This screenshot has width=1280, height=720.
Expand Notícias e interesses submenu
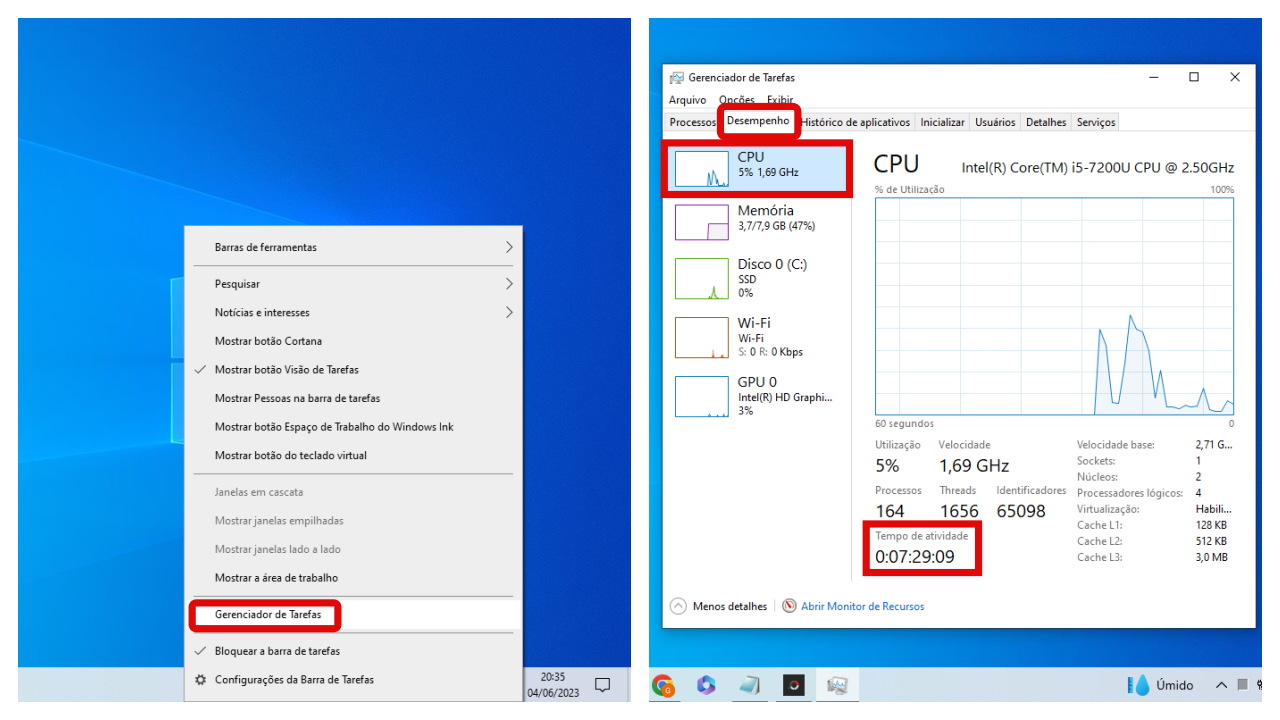[x=353, y=312]
